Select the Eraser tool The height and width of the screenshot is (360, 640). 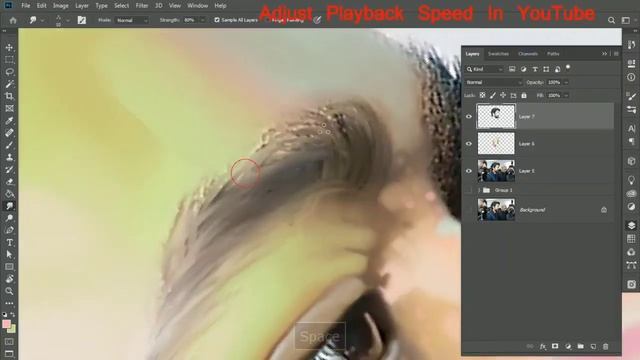click(x=9, y=182)
